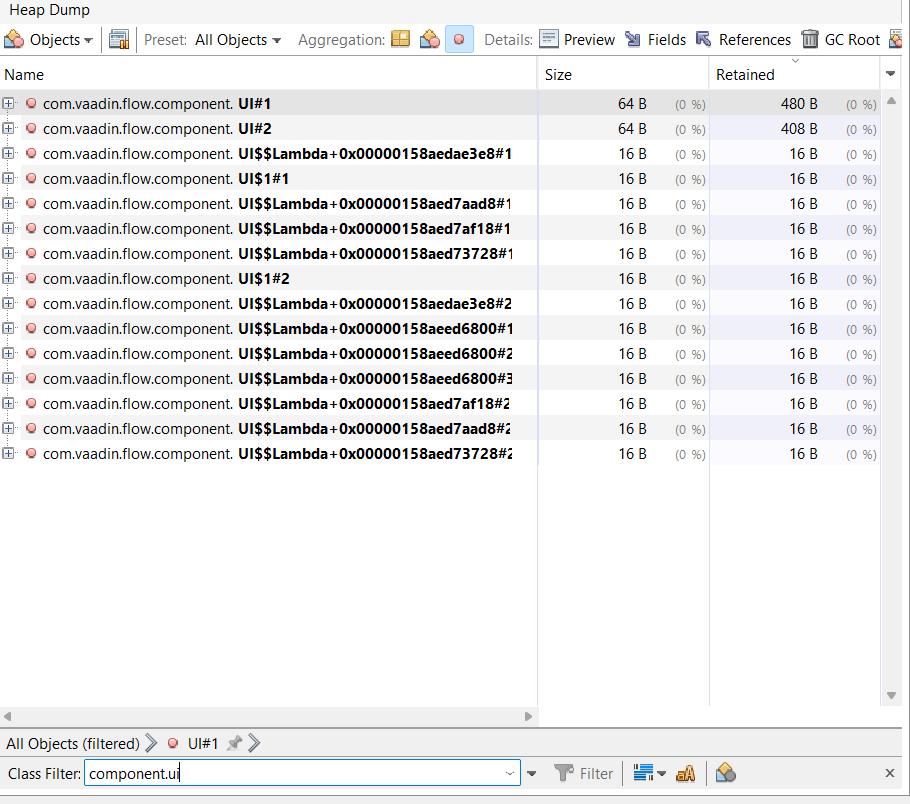Select the UI$1#2 object row
The width and height of the screenshot is (910, 804).
click(x=265, y=279)
